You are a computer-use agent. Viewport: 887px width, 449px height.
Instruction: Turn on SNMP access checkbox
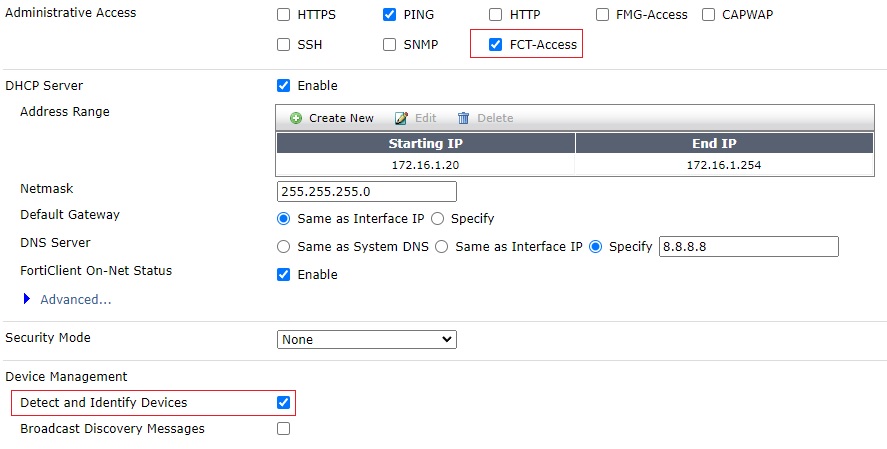click(x=390, y=45)
